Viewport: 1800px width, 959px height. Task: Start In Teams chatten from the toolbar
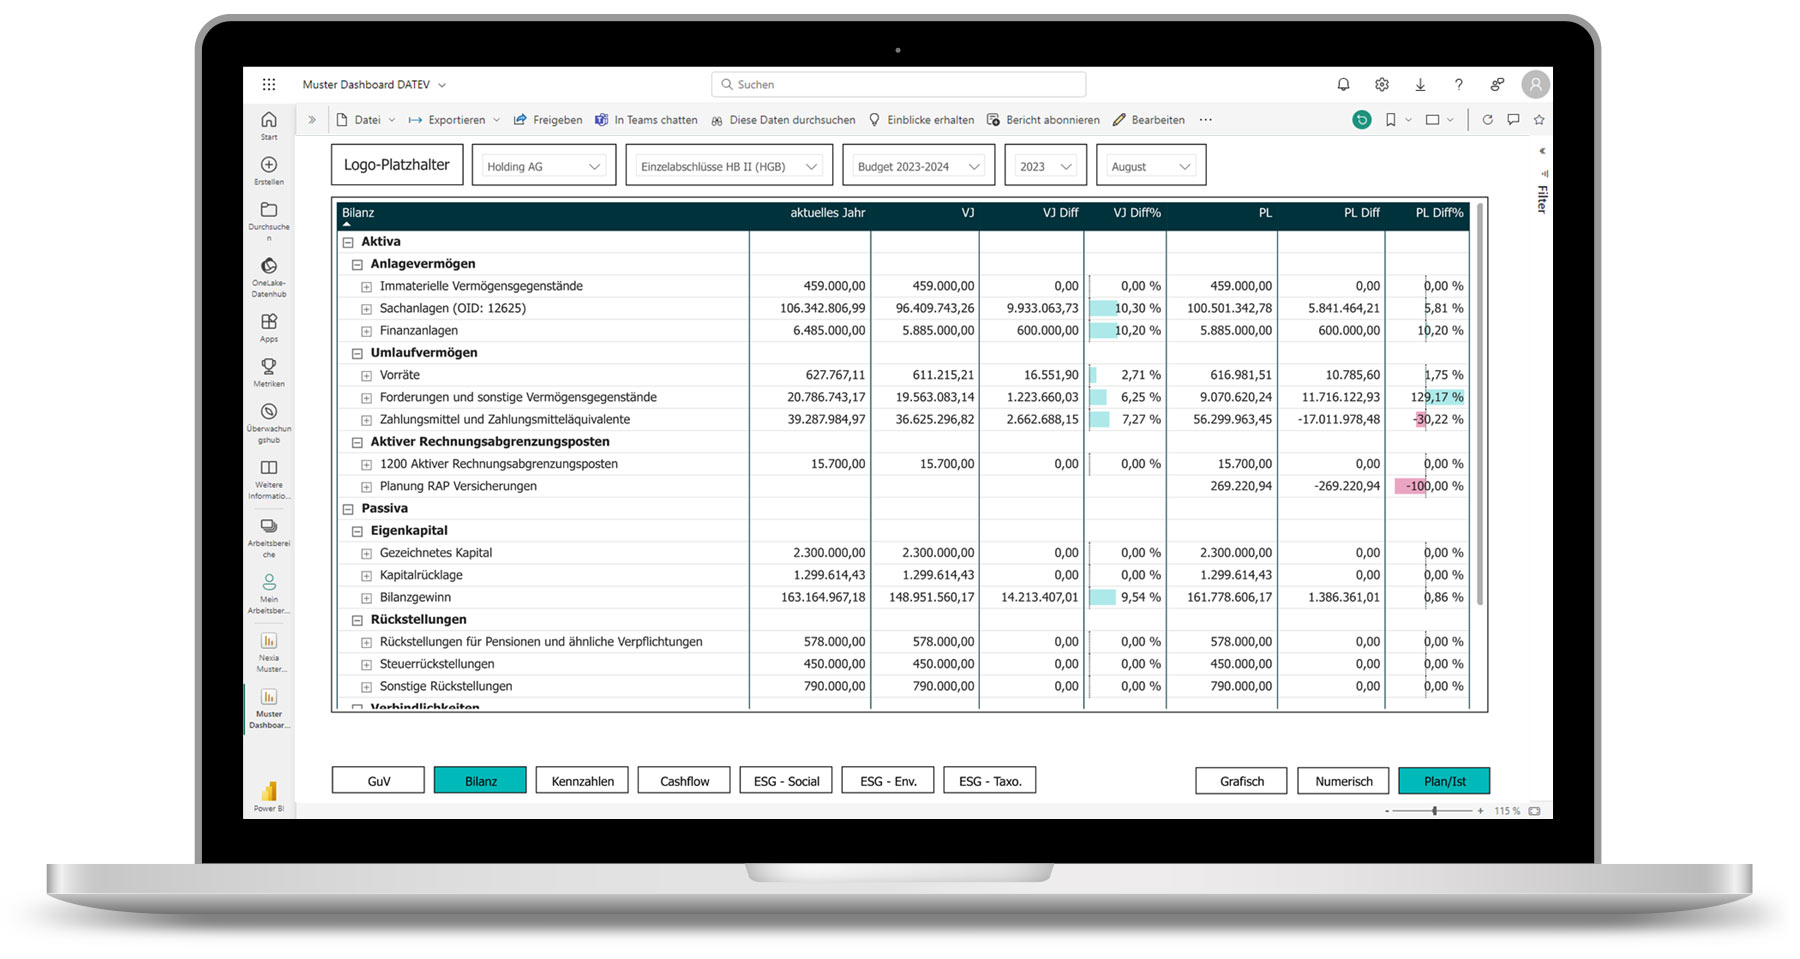(647, 119)
